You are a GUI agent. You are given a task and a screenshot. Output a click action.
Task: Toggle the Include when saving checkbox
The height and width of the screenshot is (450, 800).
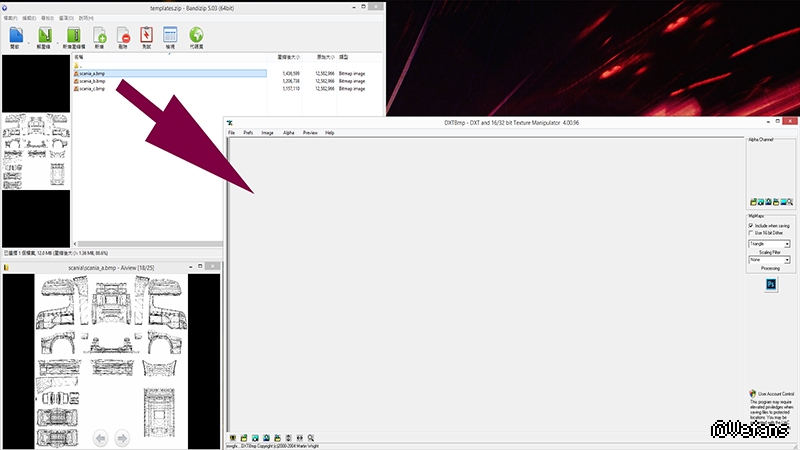(x=751, y=225)
